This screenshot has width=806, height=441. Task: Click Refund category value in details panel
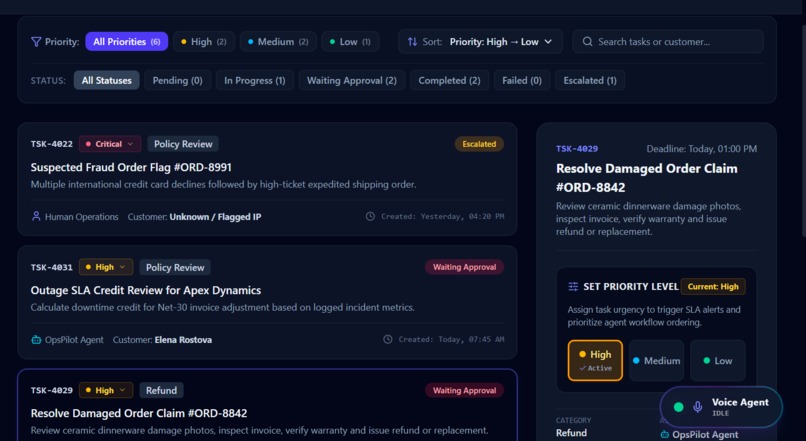(571, 433)
